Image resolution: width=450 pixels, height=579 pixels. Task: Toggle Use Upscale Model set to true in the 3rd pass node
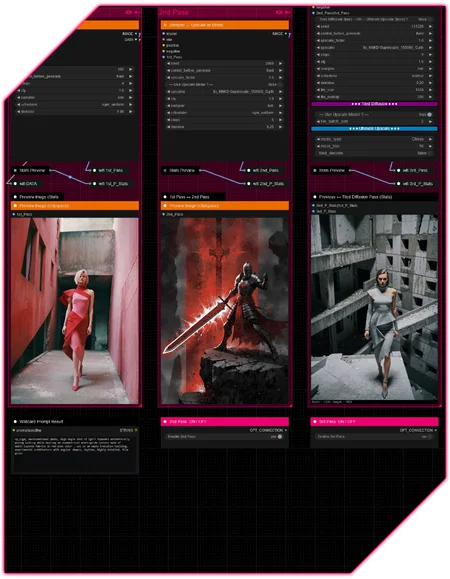tap(374, 114)
